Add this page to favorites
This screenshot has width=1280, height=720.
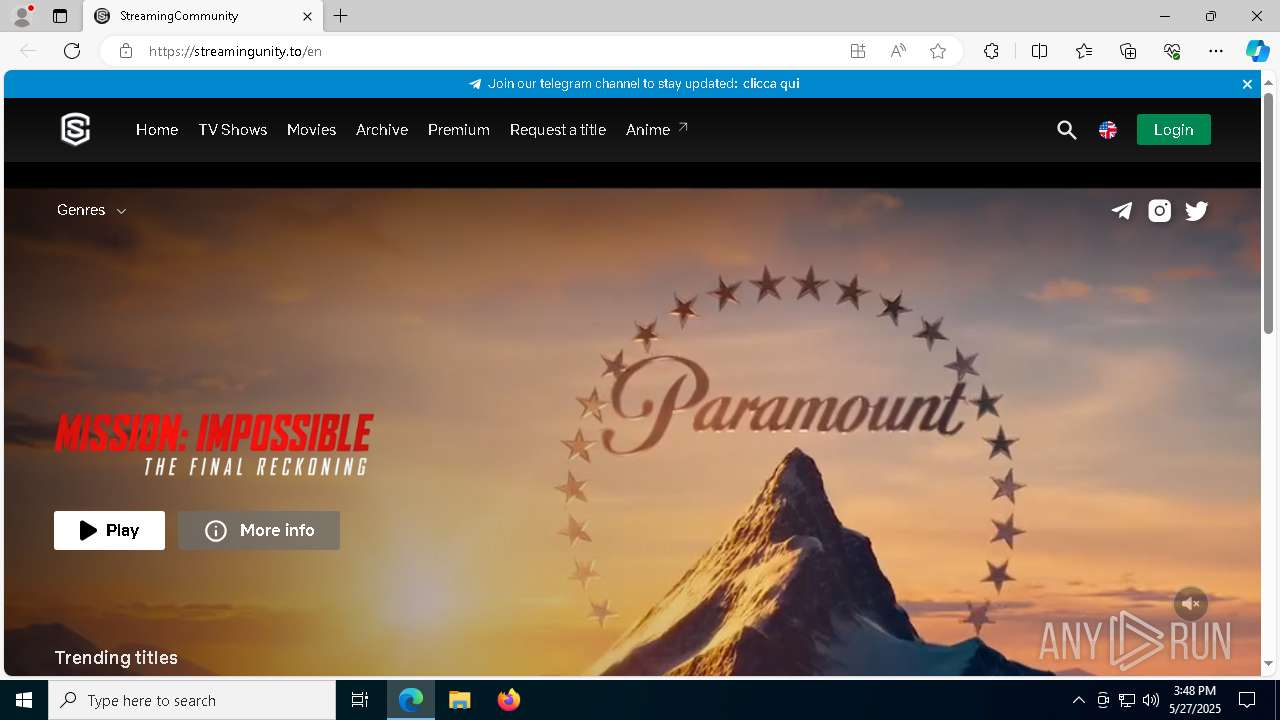point(938,51)
